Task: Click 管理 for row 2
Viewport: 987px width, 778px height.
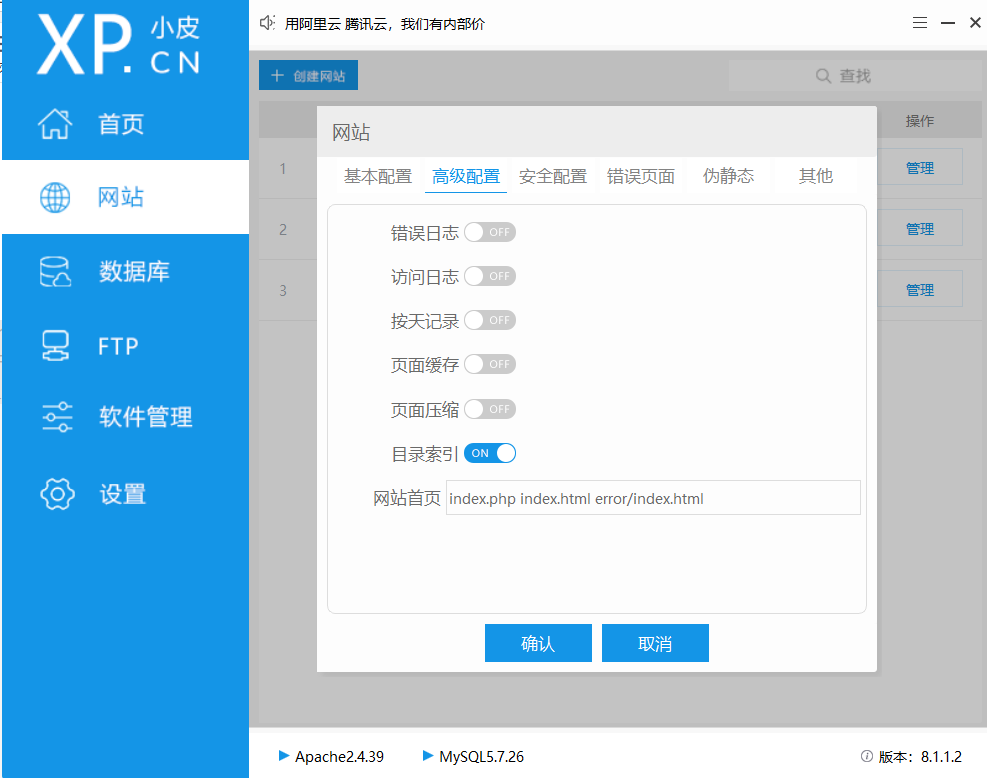Action: [920, 228]
